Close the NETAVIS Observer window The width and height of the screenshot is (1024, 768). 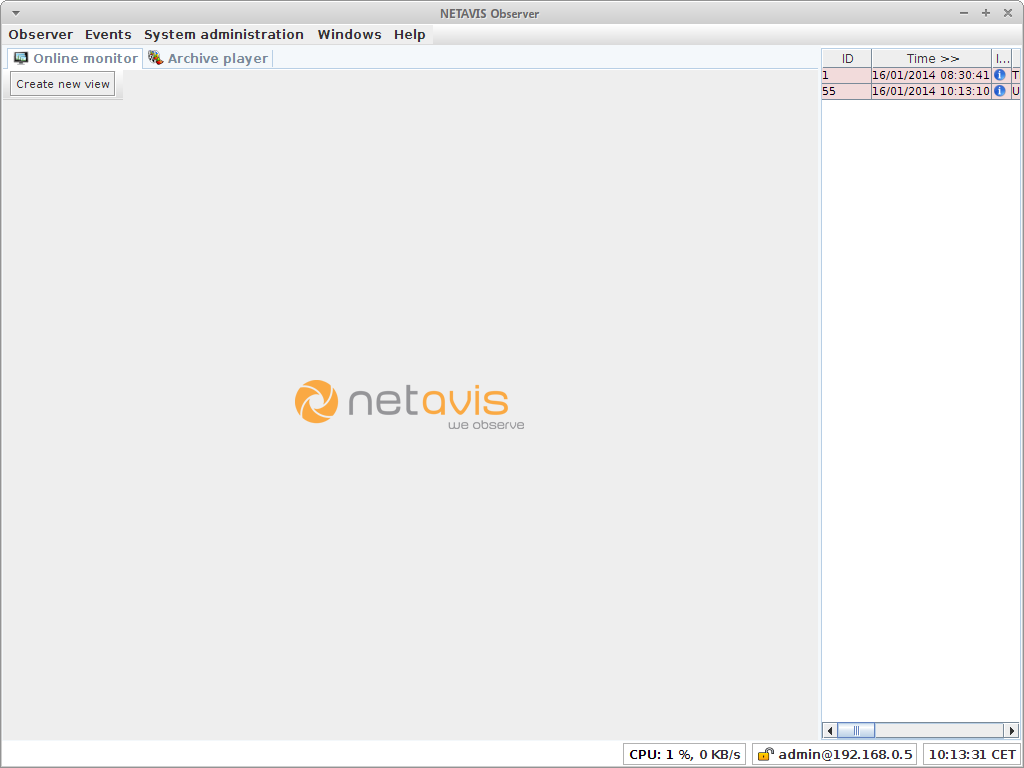pos(1008,13)
